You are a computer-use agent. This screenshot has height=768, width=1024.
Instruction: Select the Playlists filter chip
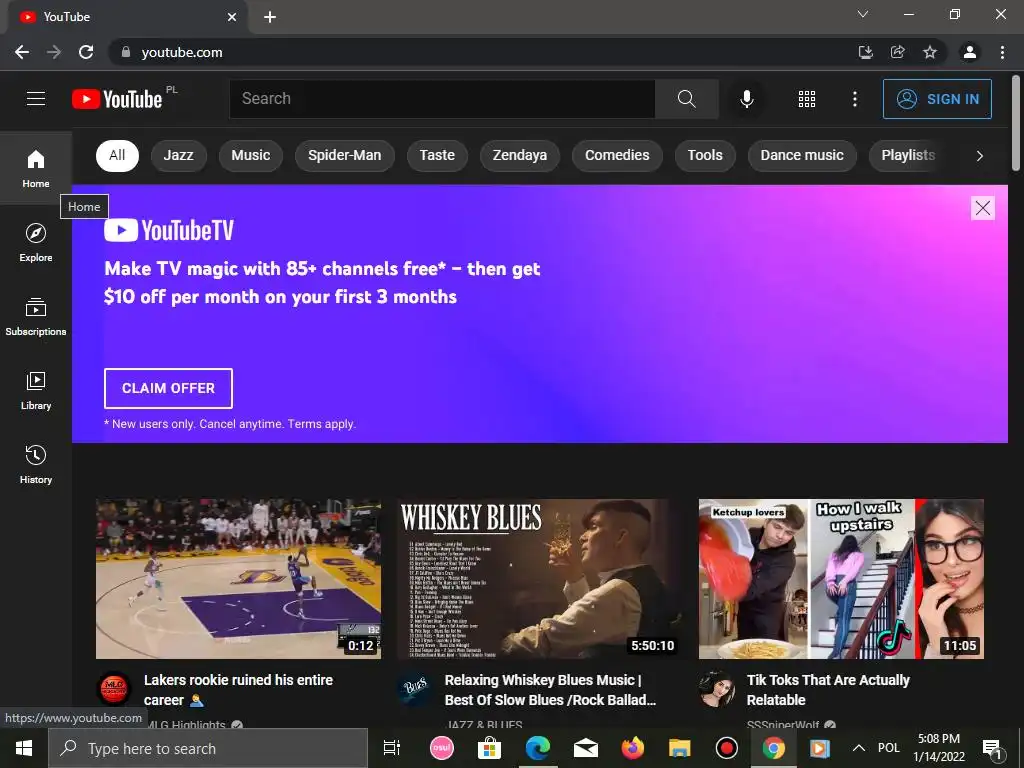point(908,155)
